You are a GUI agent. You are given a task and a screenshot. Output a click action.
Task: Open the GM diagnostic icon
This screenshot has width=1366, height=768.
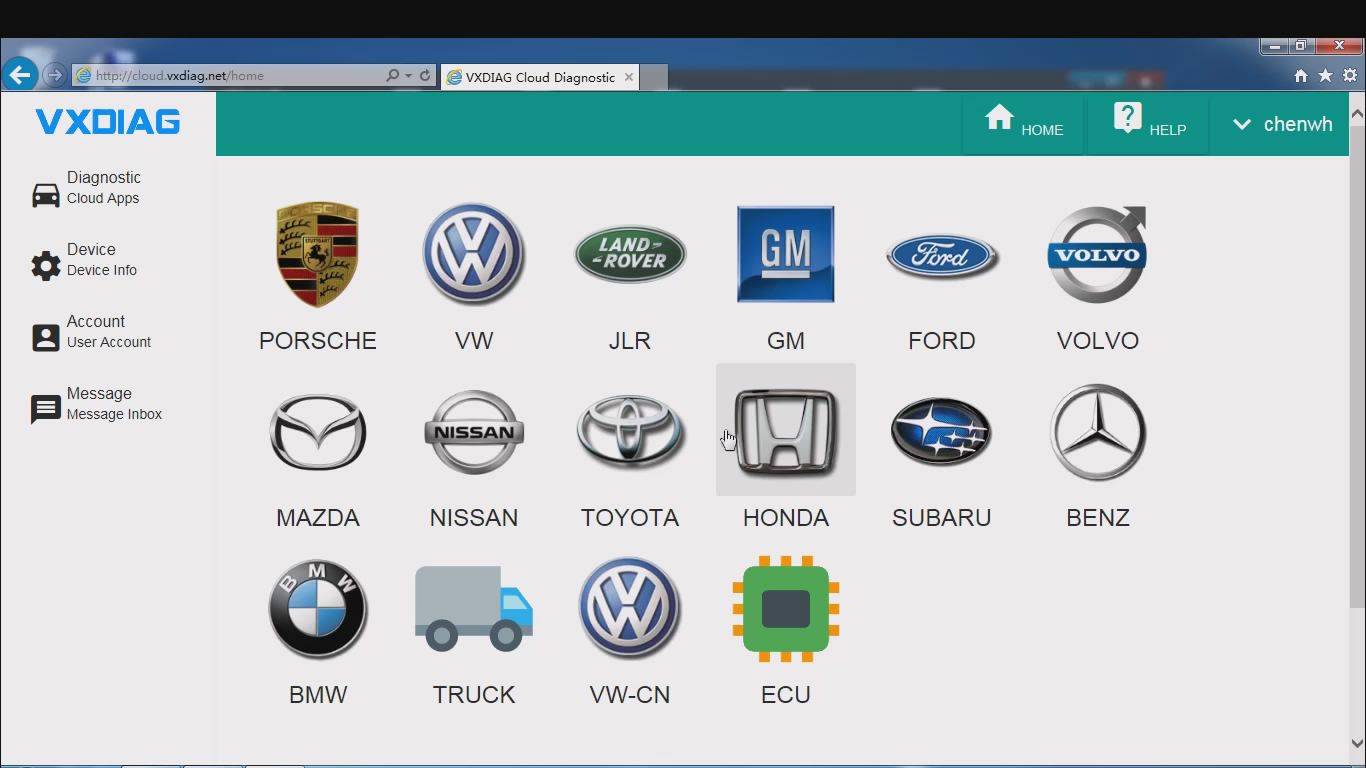(785, 254)
